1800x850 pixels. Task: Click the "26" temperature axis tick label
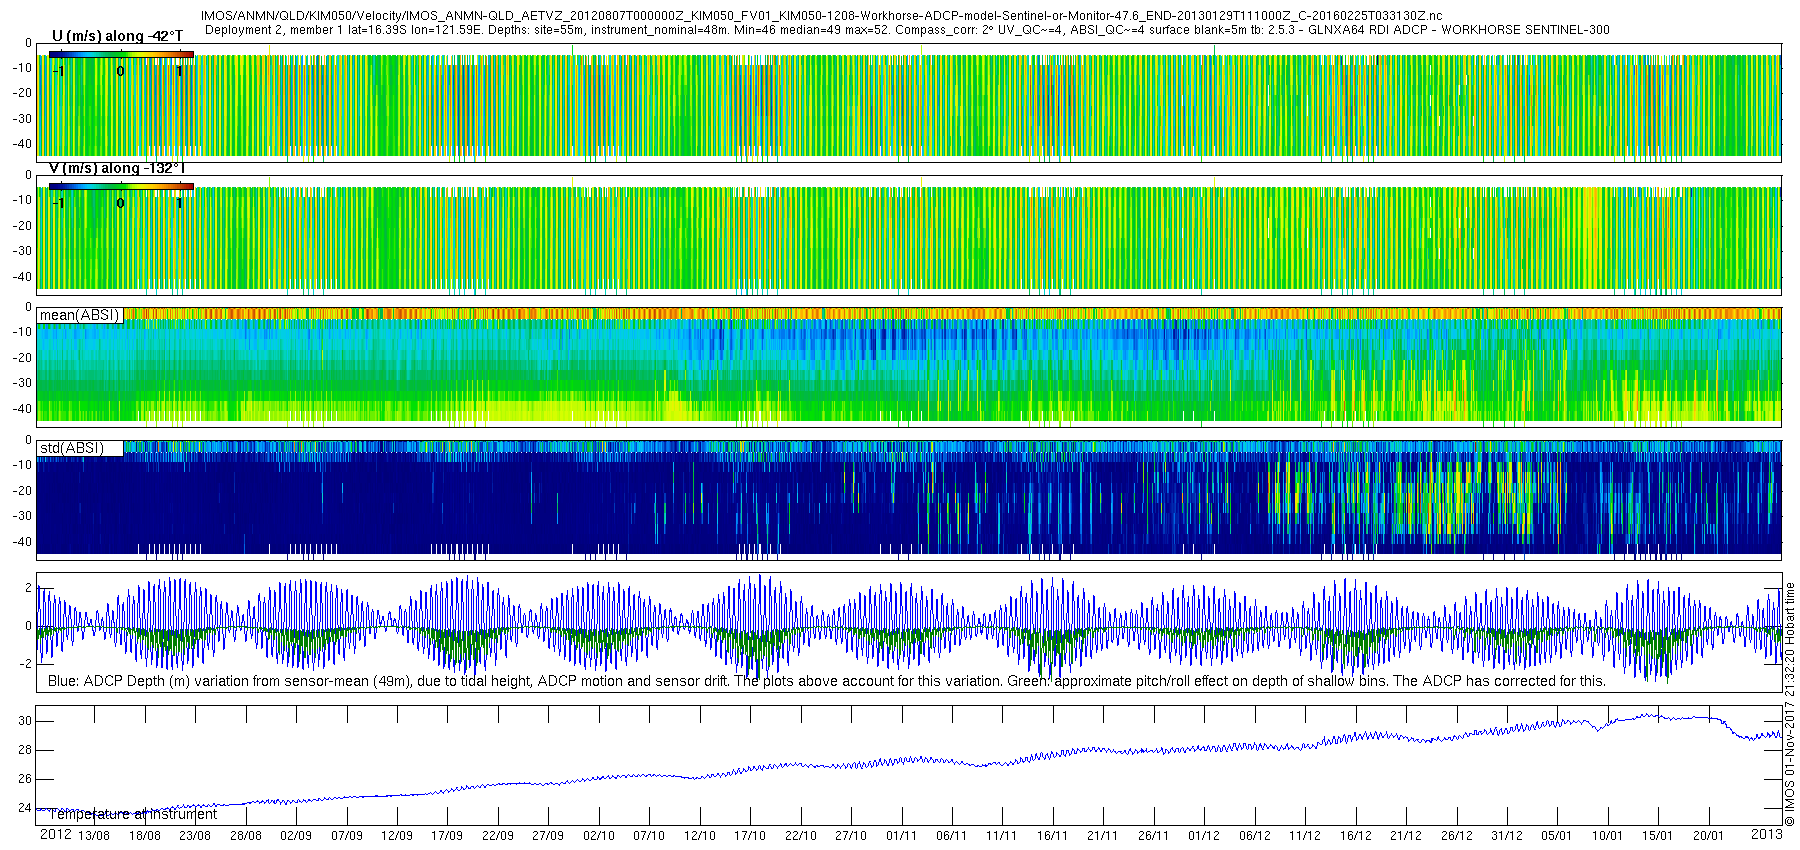pos(25,779)
